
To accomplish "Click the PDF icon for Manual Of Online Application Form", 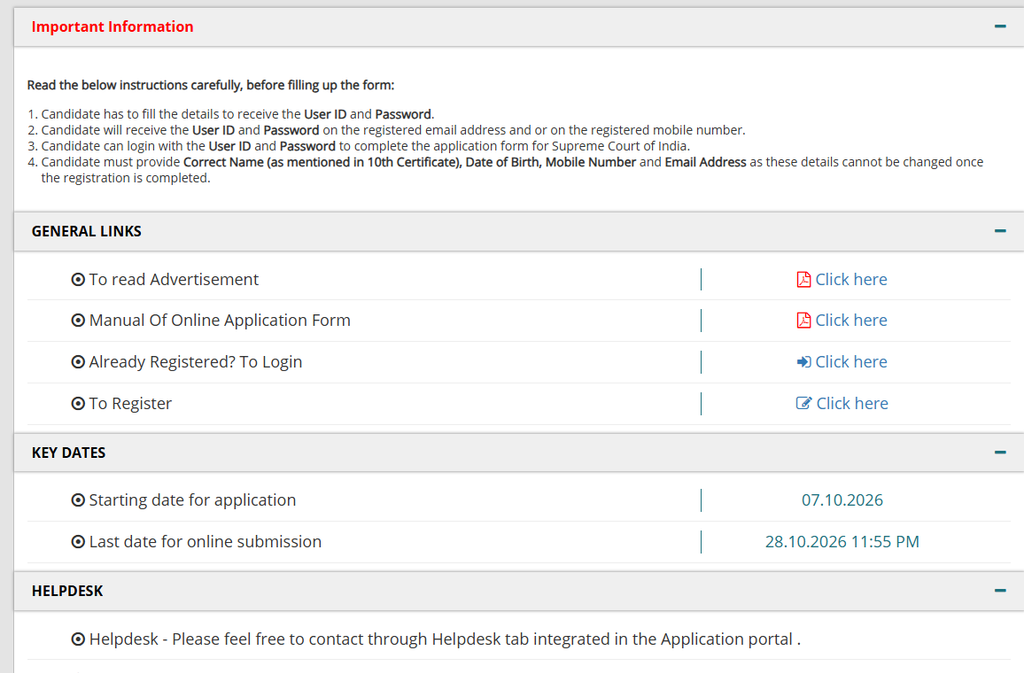I will pos(803,321).
